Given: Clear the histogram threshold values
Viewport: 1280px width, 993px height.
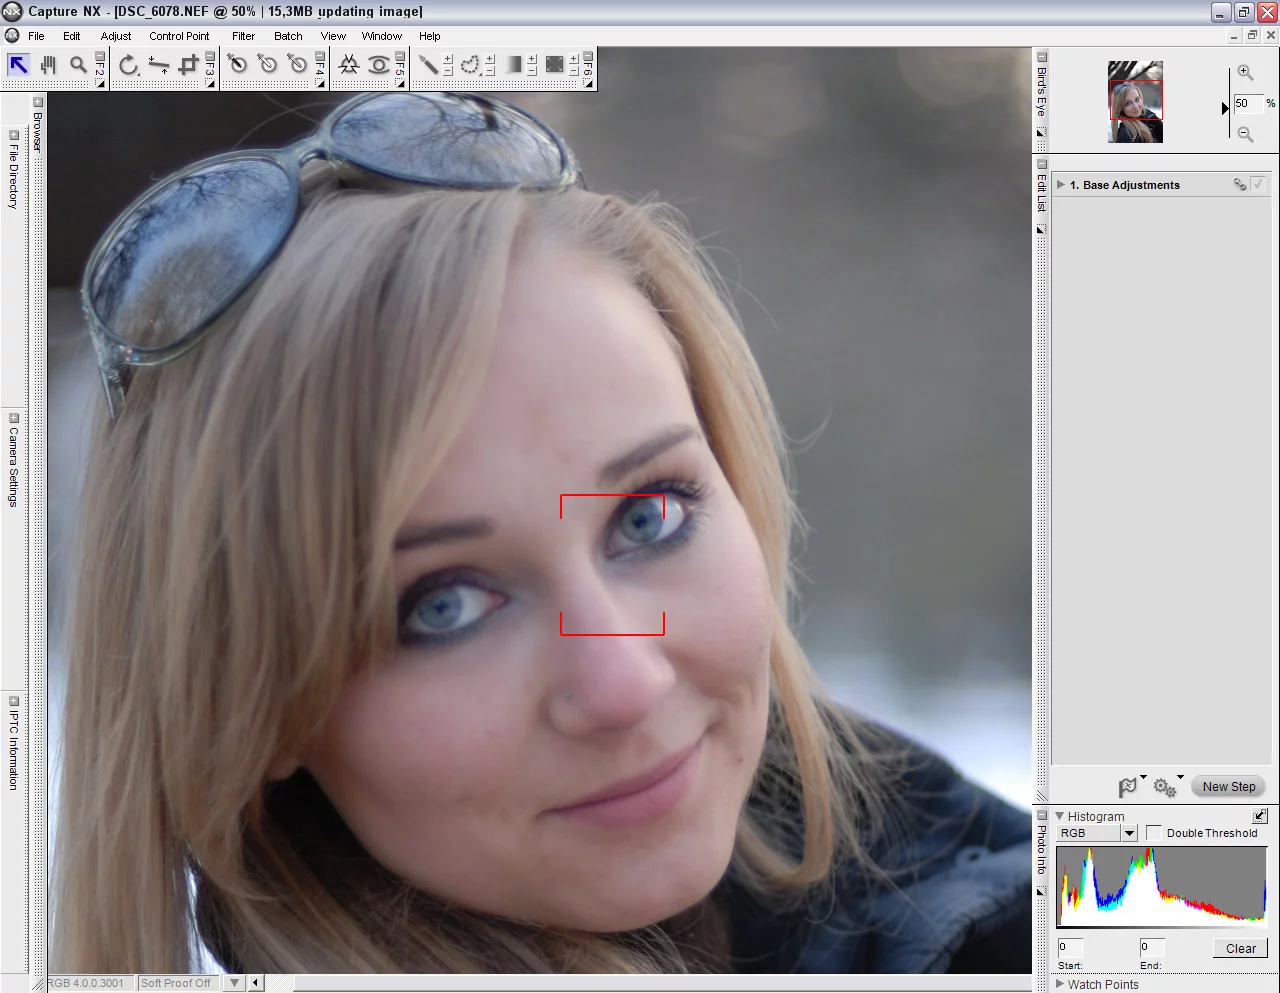Looking at the screenshot, I should tap(1240, 948).
